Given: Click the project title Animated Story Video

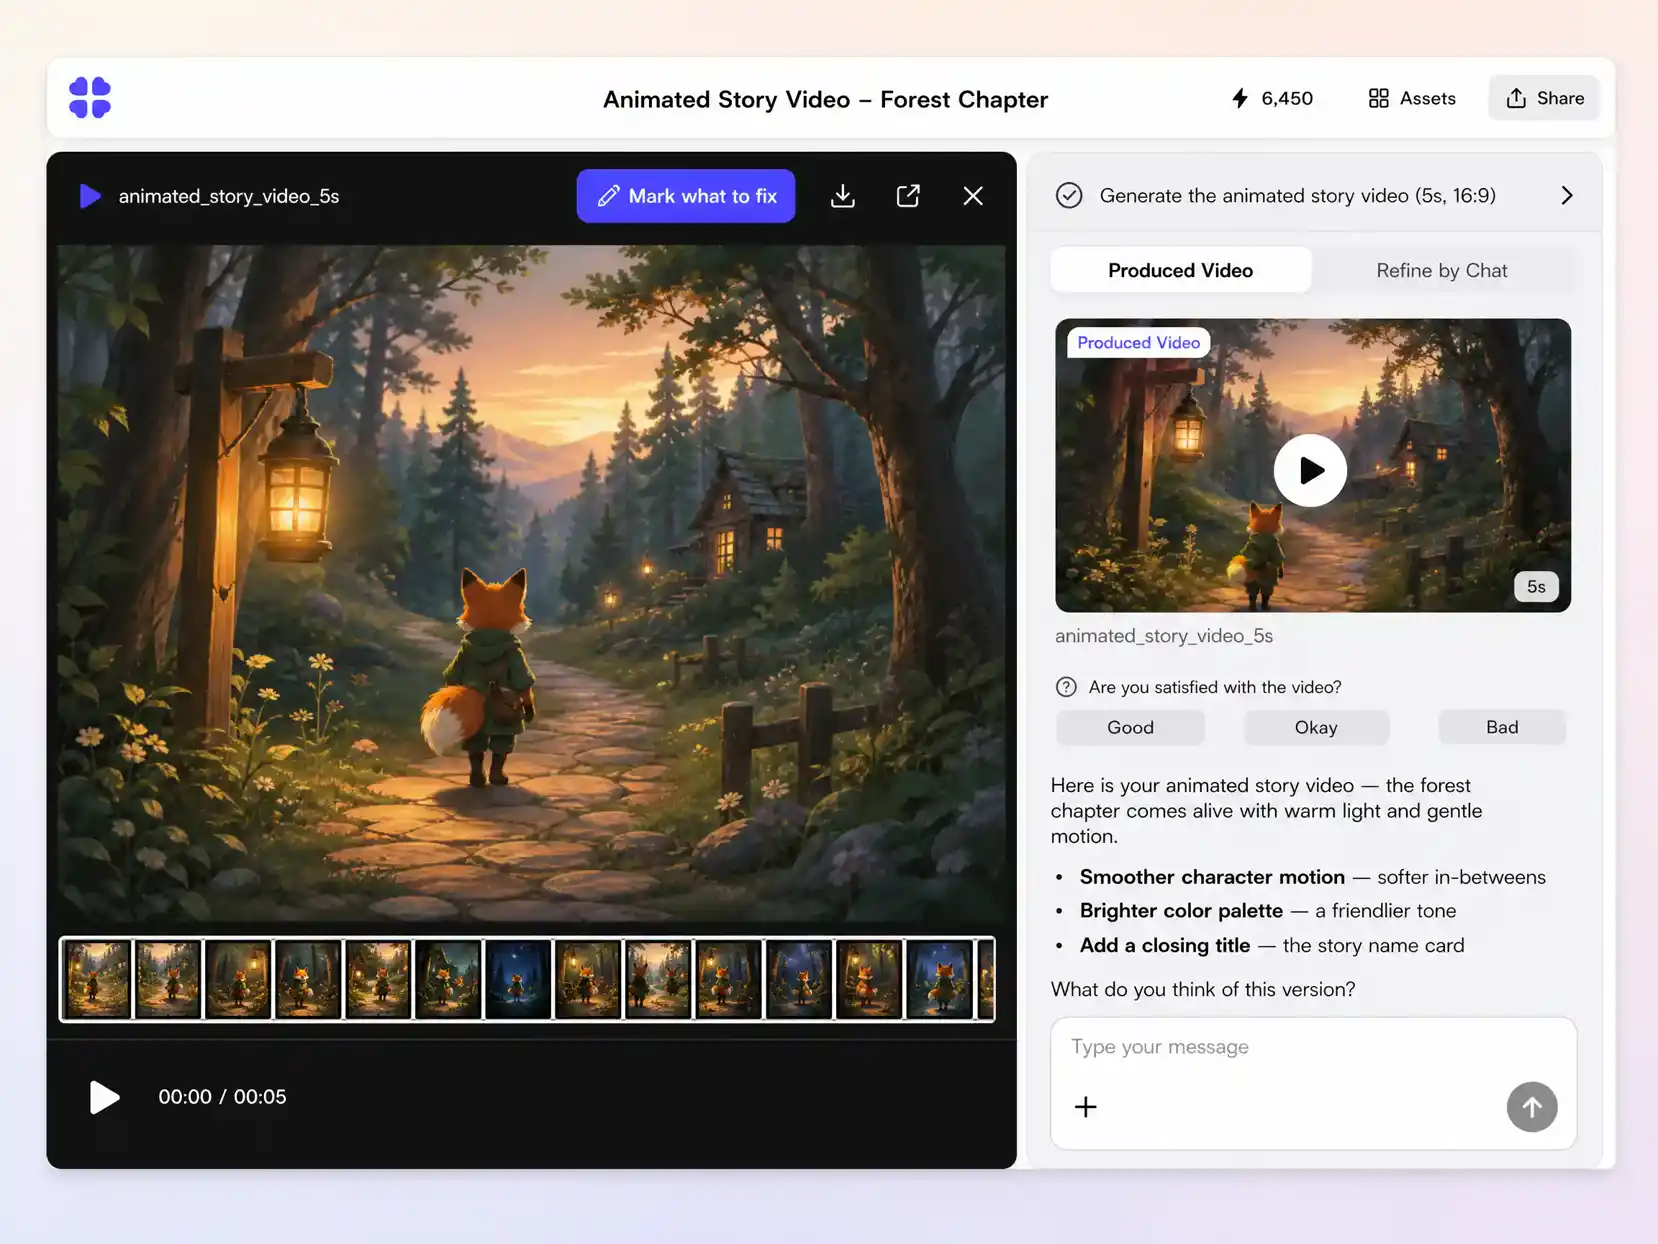Looking at the screenshot, I should coord(825,99).
